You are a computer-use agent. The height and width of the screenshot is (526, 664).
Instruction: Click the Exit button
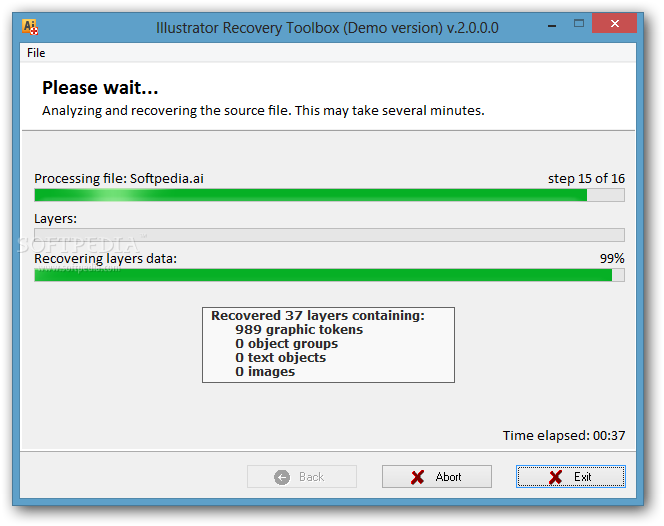point(570,477)
